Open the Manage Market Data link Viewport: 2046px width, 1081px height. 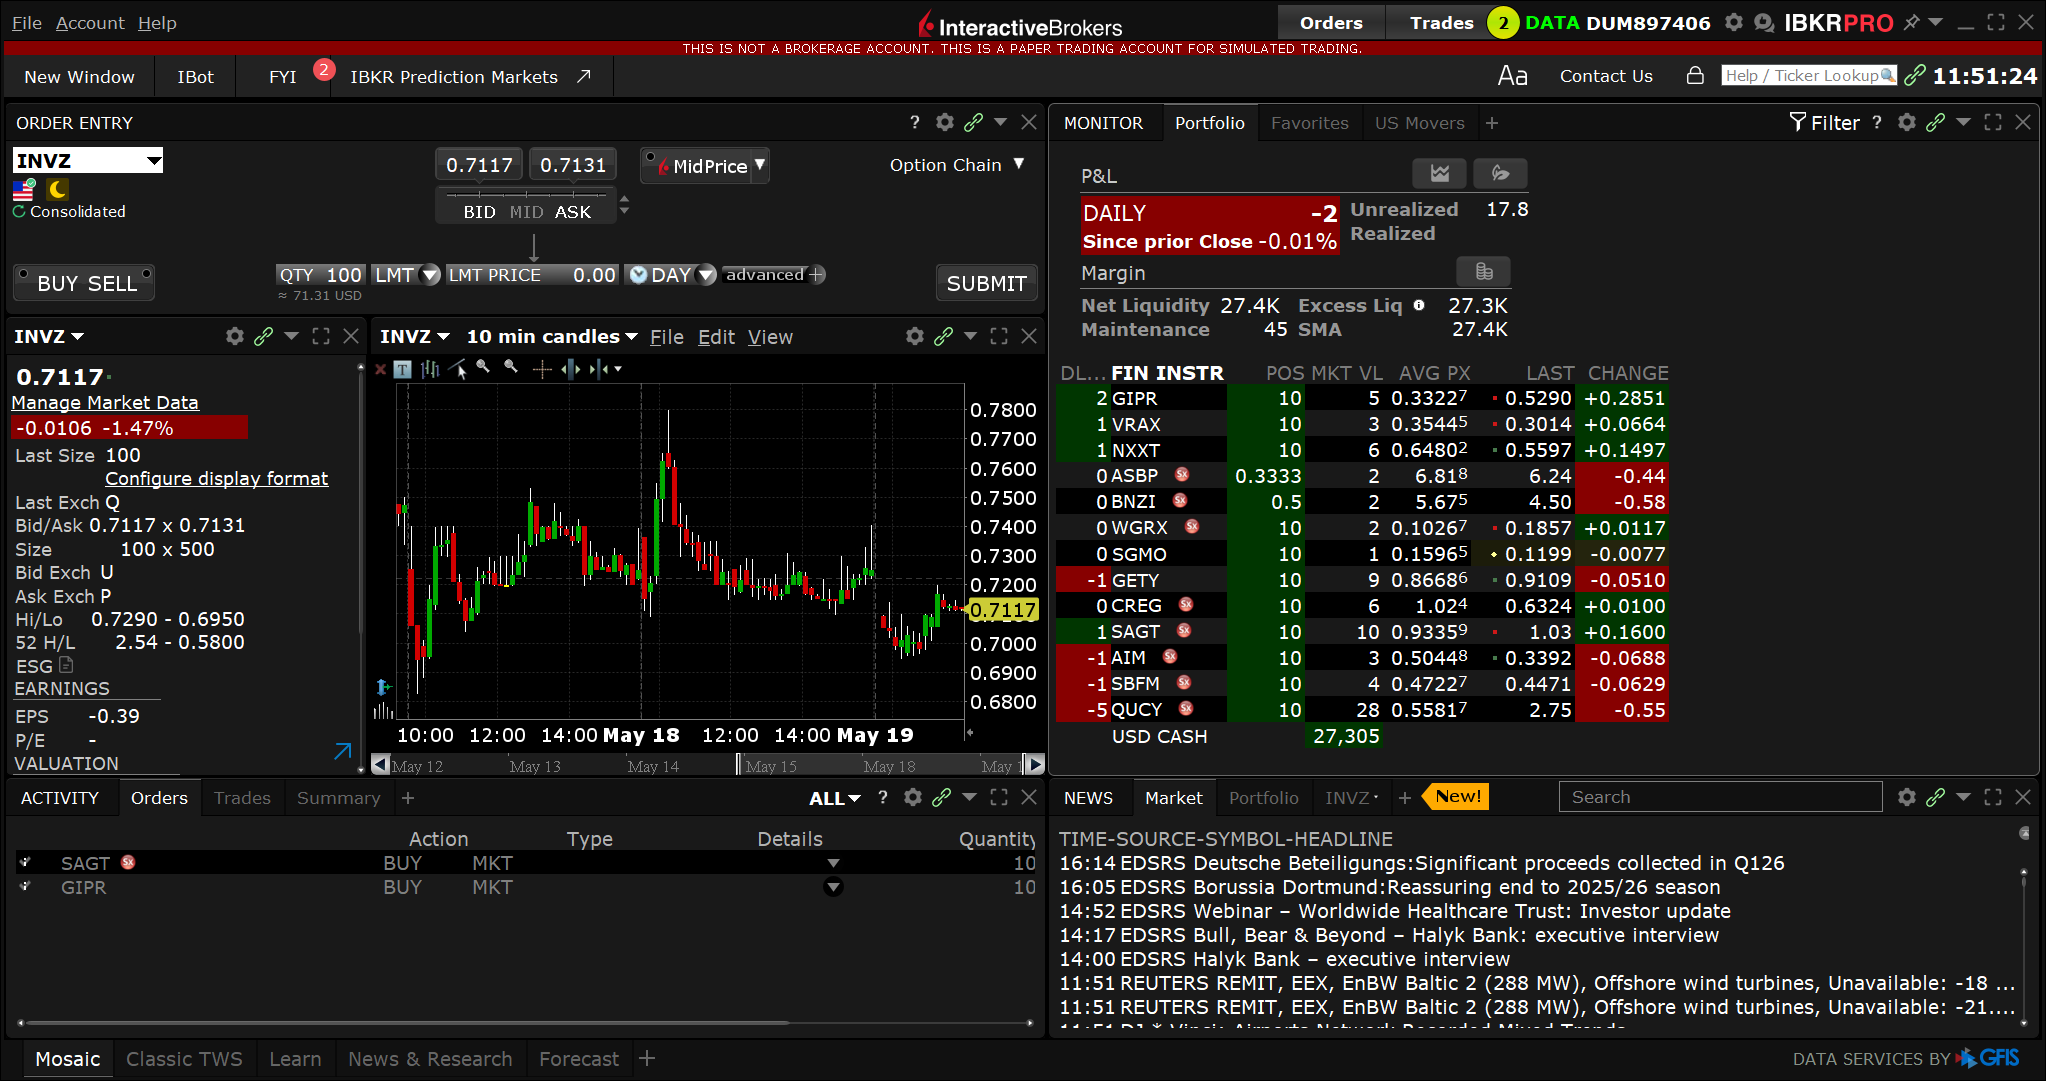(105, 402)
